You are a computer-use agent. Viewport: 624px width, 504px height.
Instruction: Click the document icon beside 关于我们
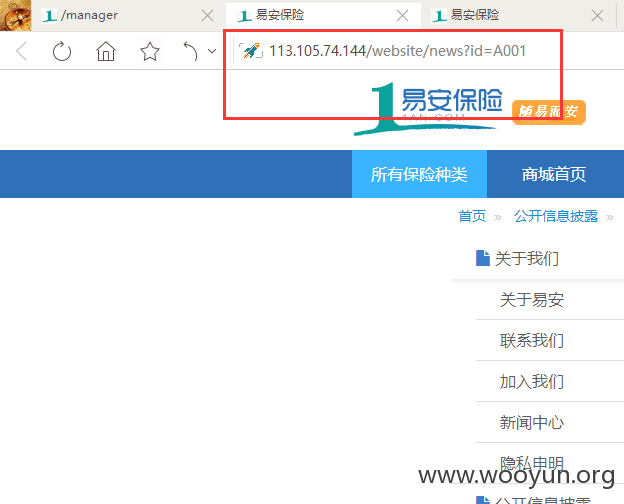click(x=483, y=258)
